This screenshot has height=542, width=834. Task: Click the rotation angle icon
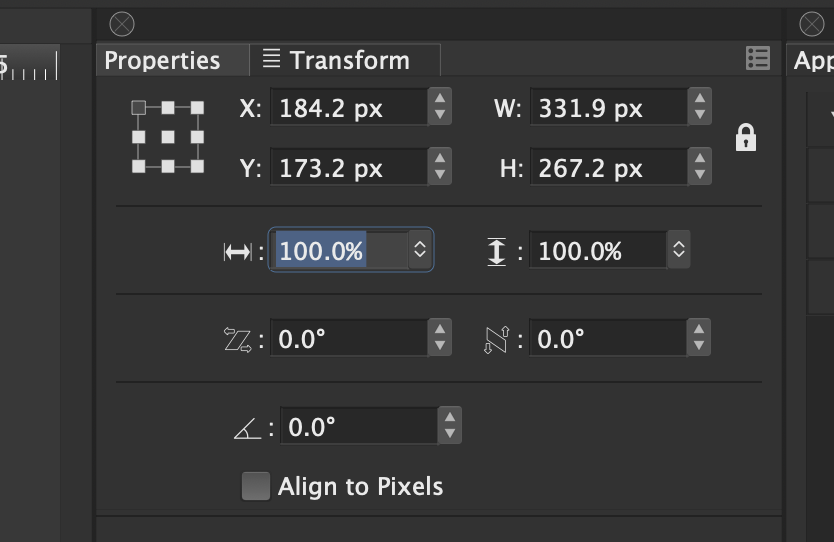tap(246, 429)
